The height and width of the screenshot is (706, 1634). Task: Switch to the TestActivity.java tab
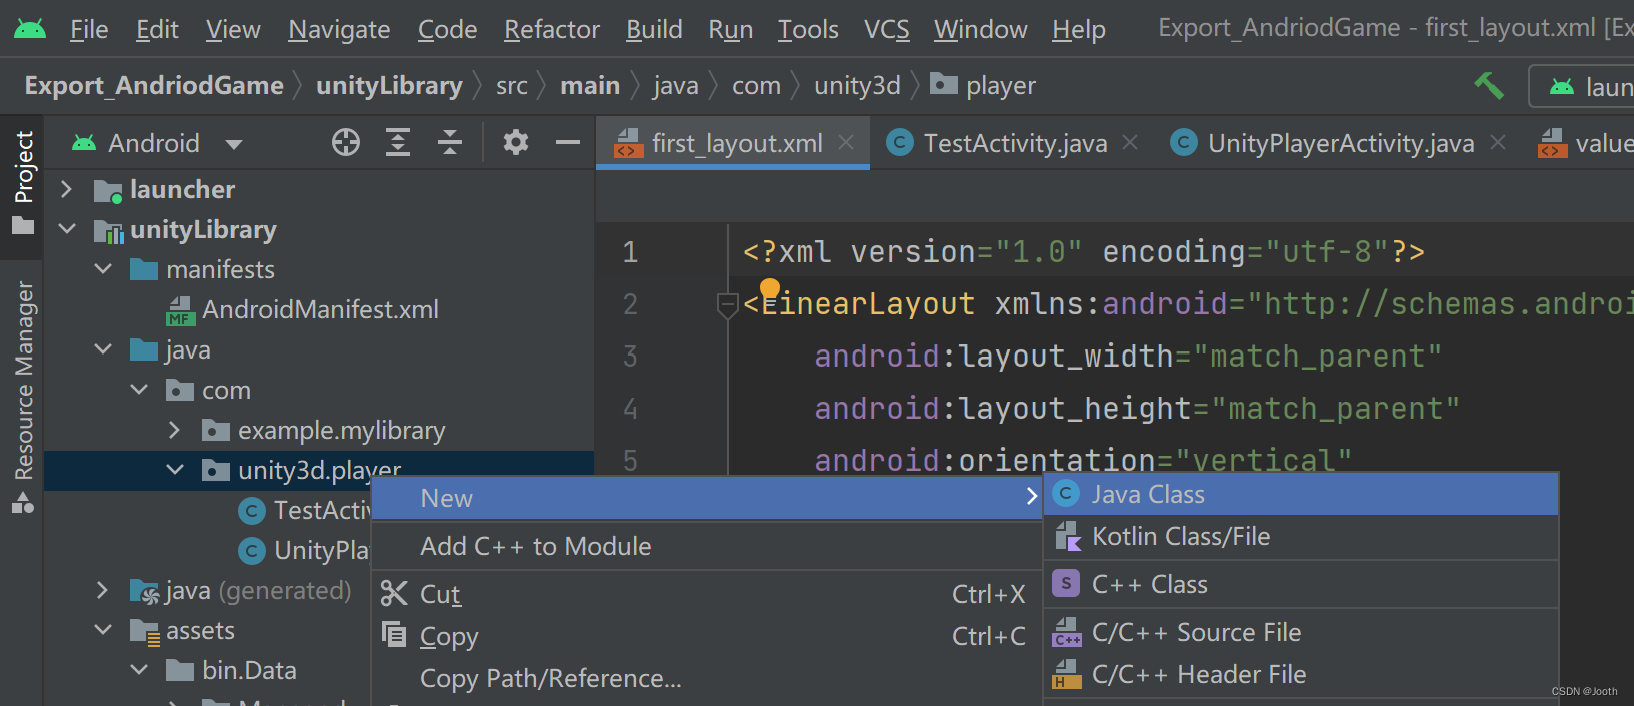pos(1013,143)
